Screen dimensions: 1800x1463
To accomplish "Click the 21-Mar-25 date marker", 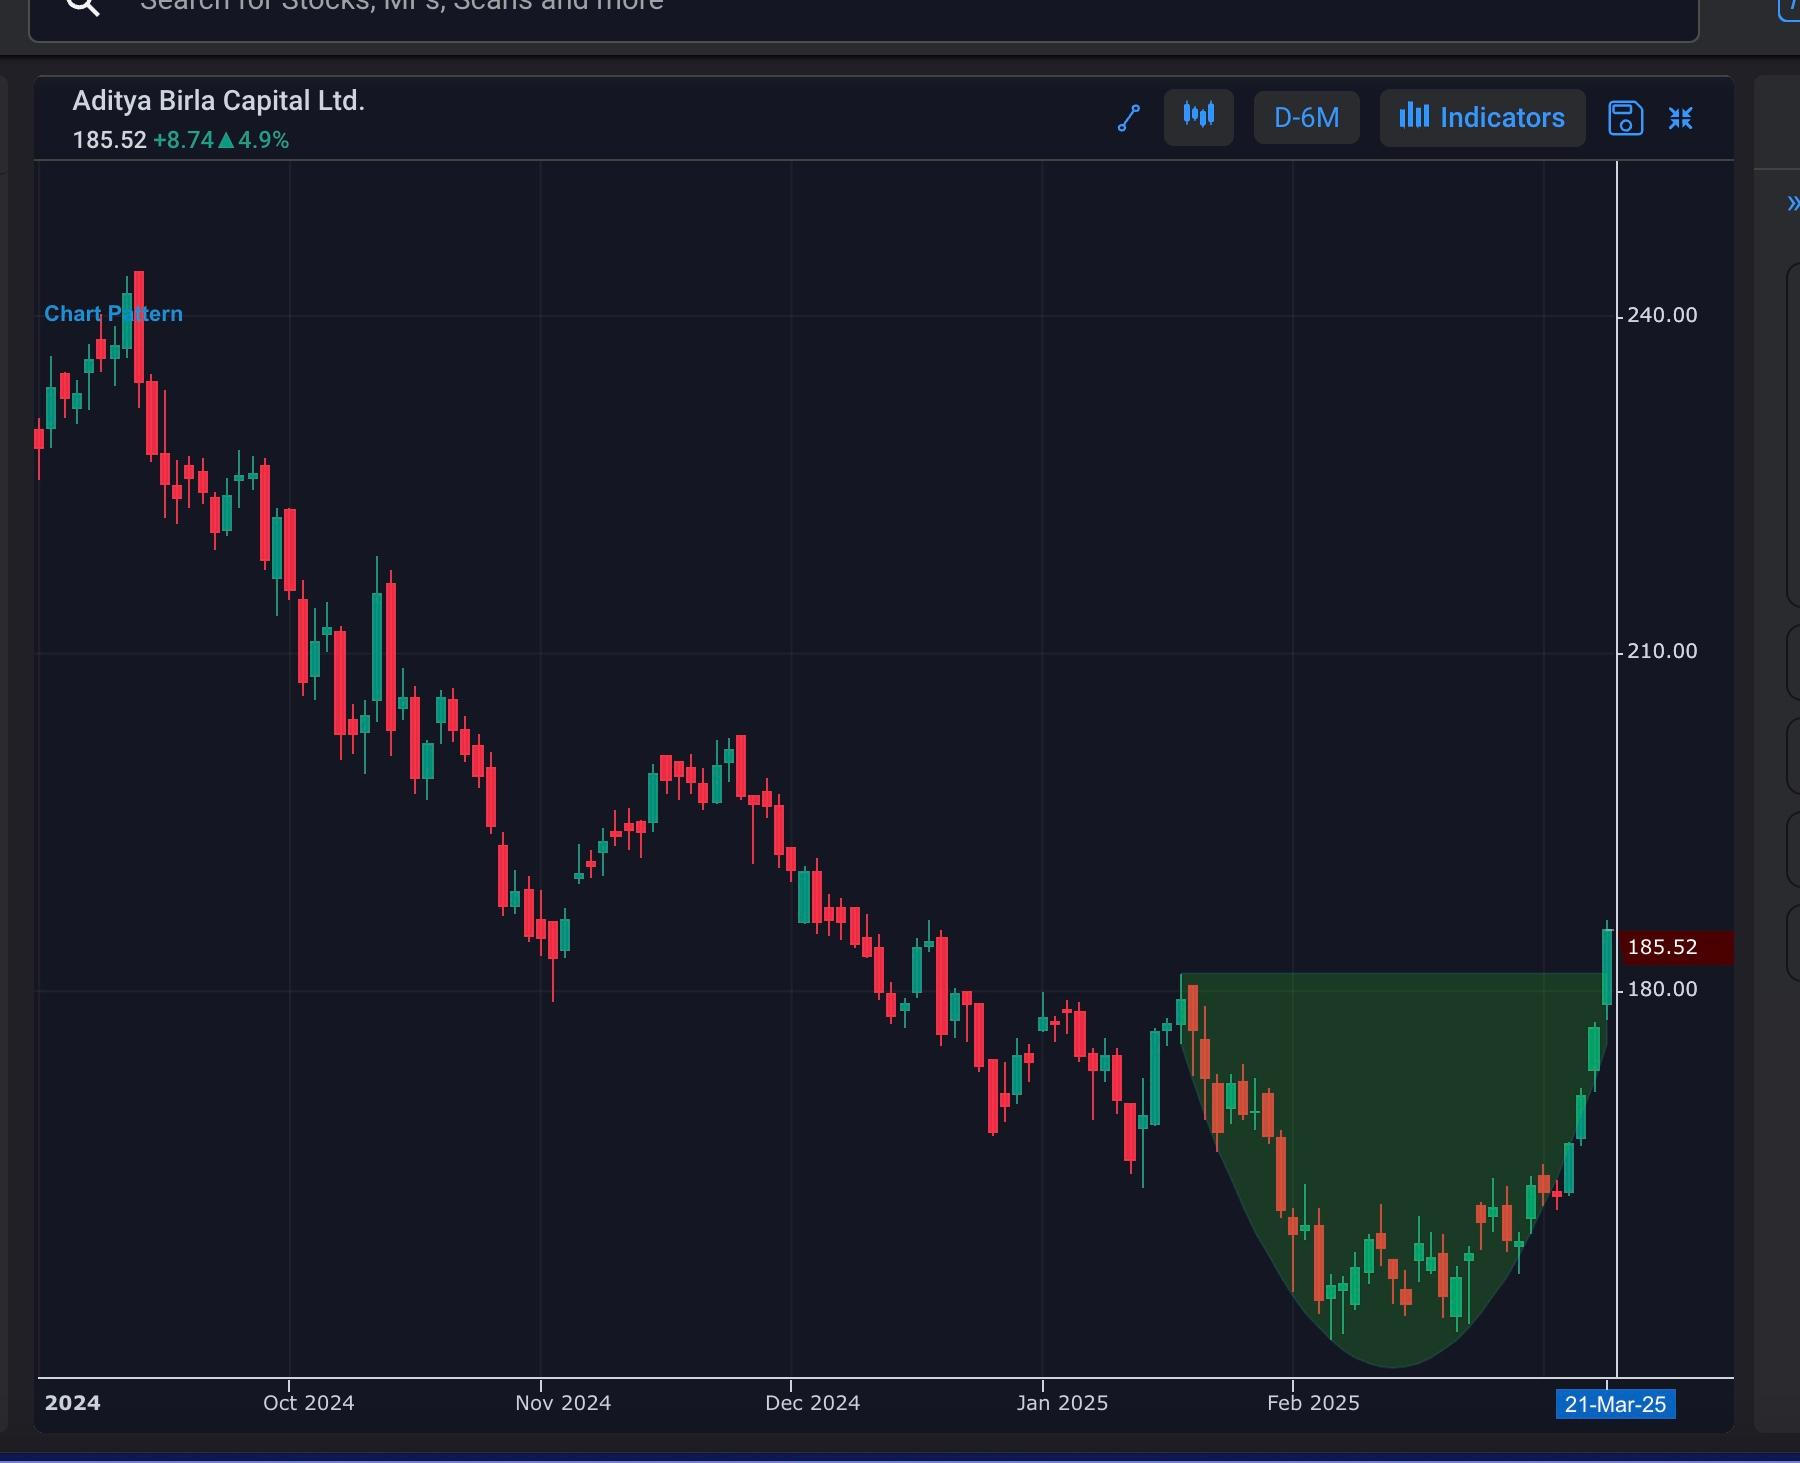I will point(1615,1404).
